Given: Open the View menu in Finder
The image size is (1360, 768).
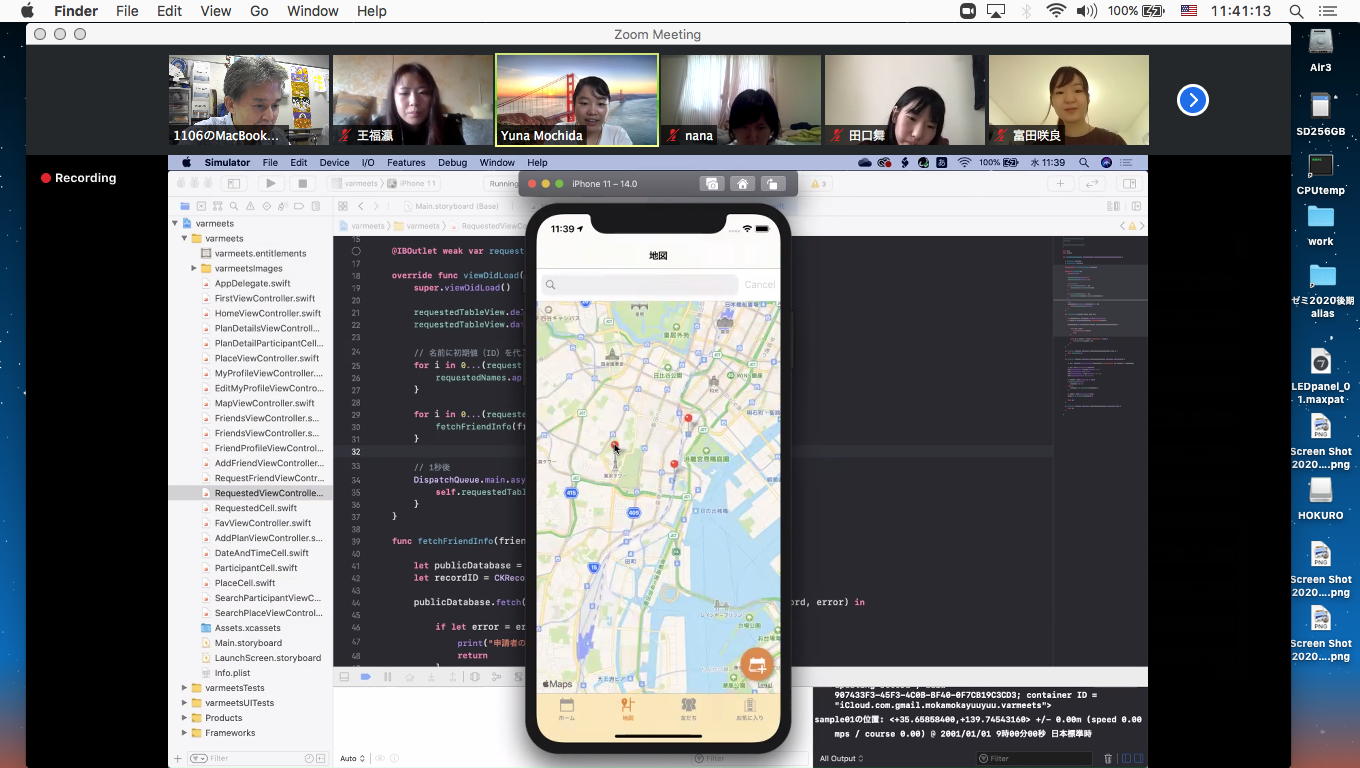Looking at the screenshot, I should coord(215,11).
